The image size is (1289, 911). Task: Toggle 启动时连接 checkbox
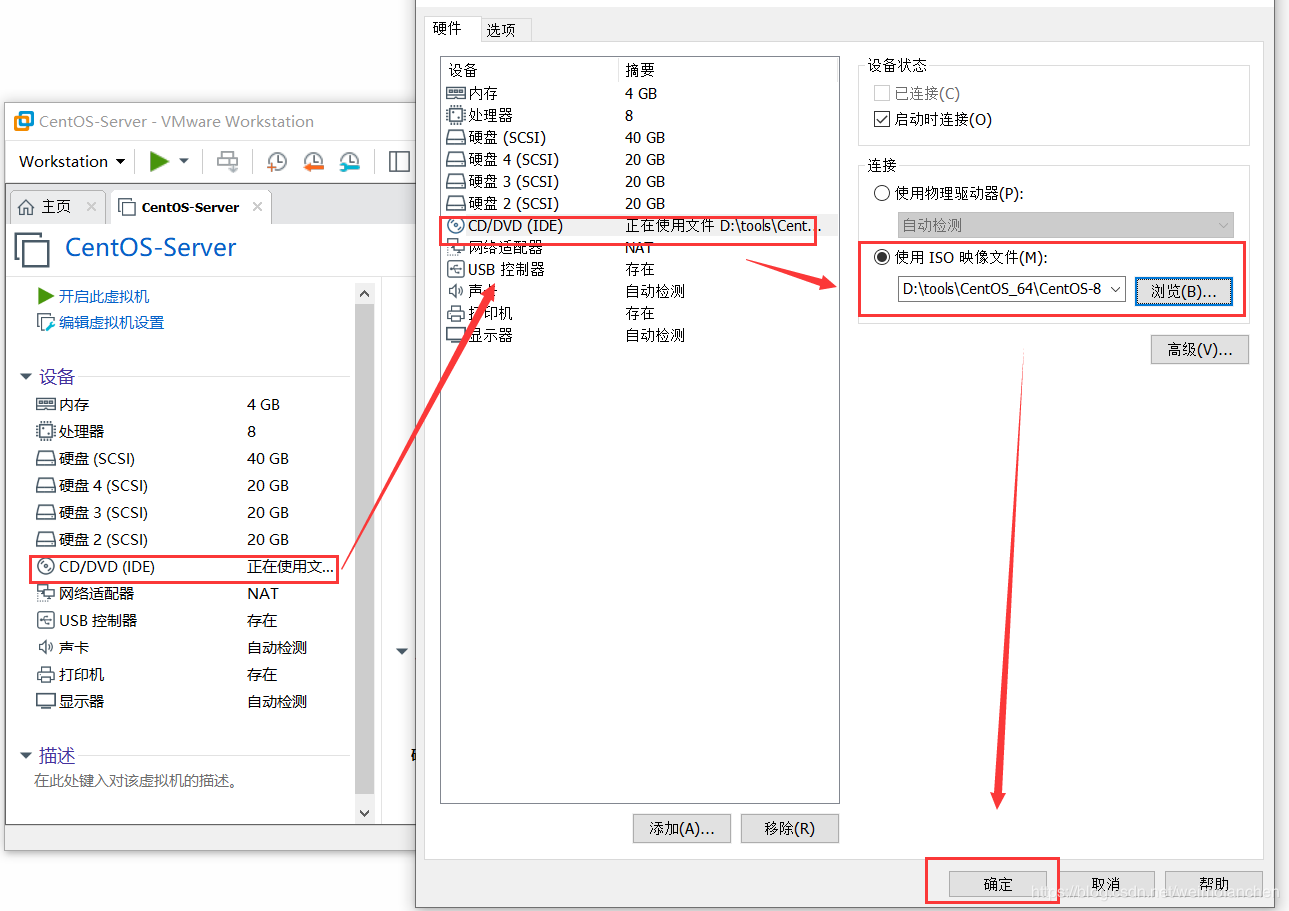point(881,119)
